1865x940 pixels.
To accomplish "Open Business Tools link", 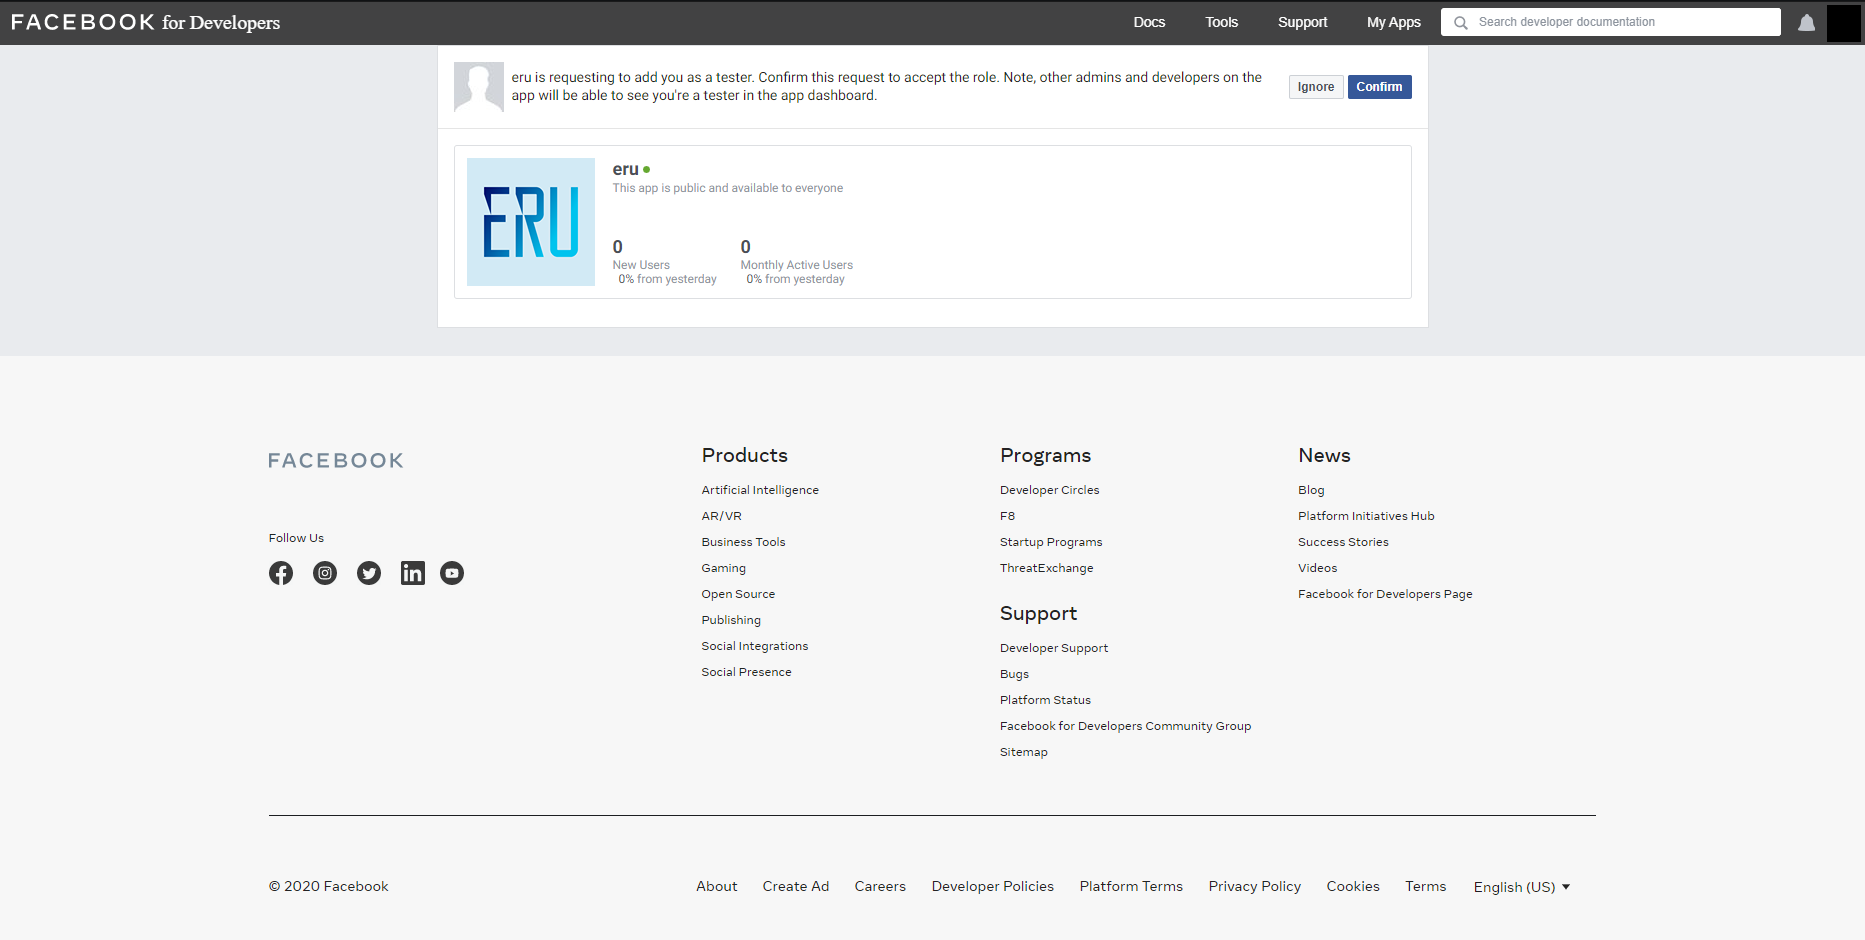I will 743,542.
